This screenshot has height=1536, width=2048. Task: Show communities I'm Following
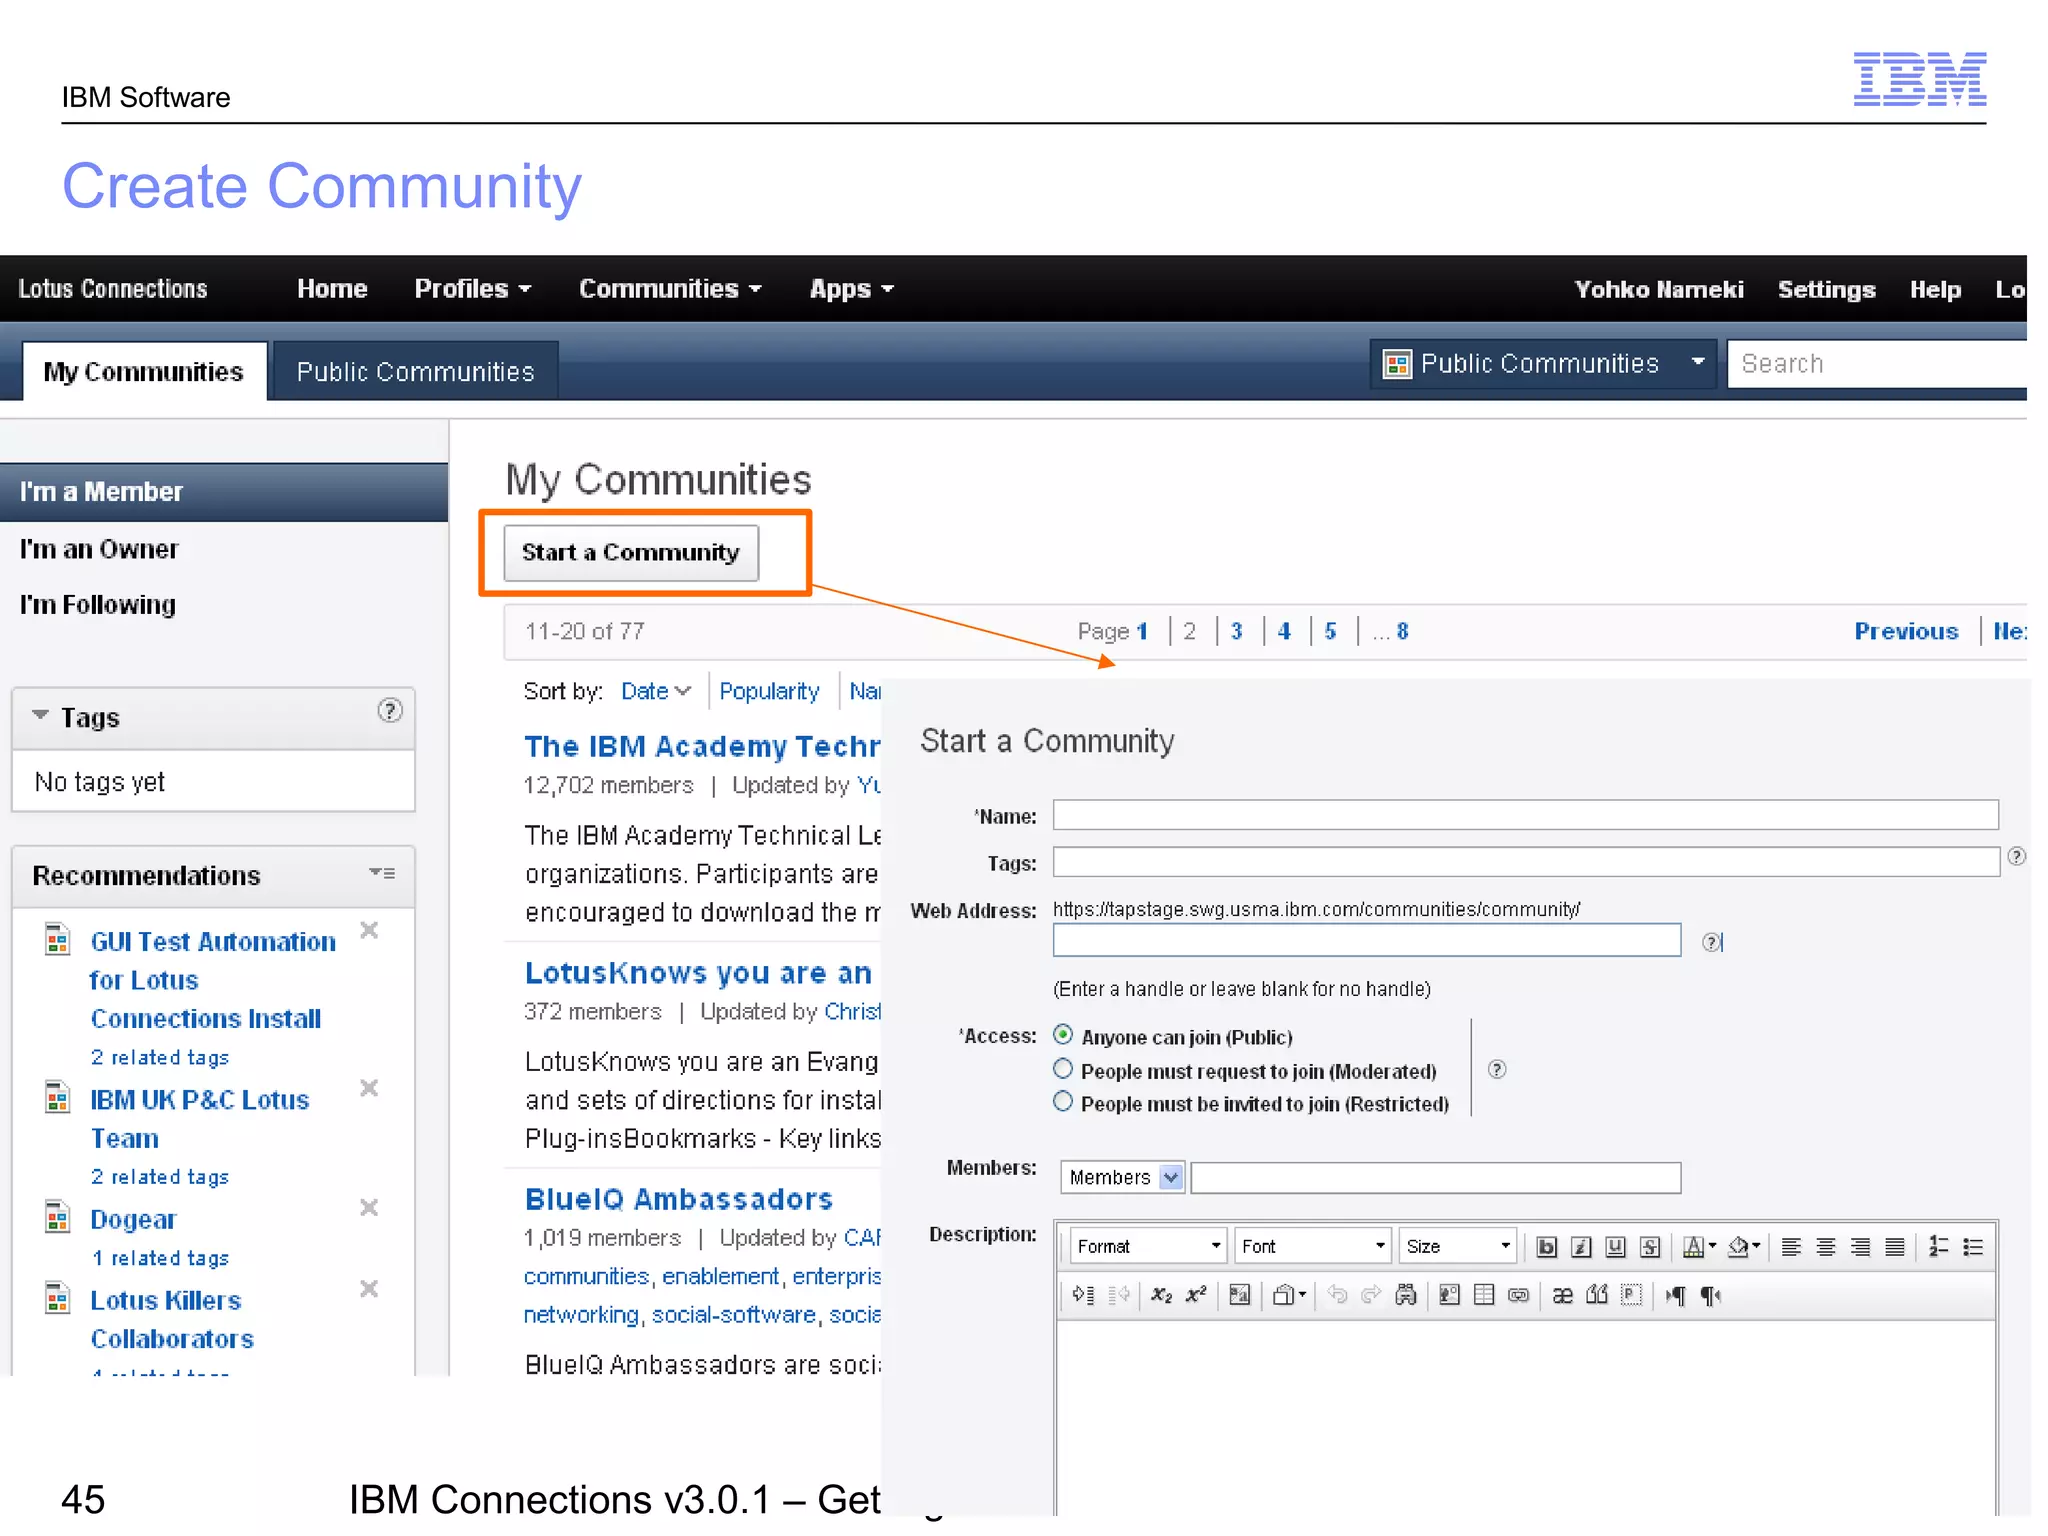point(98,604)
